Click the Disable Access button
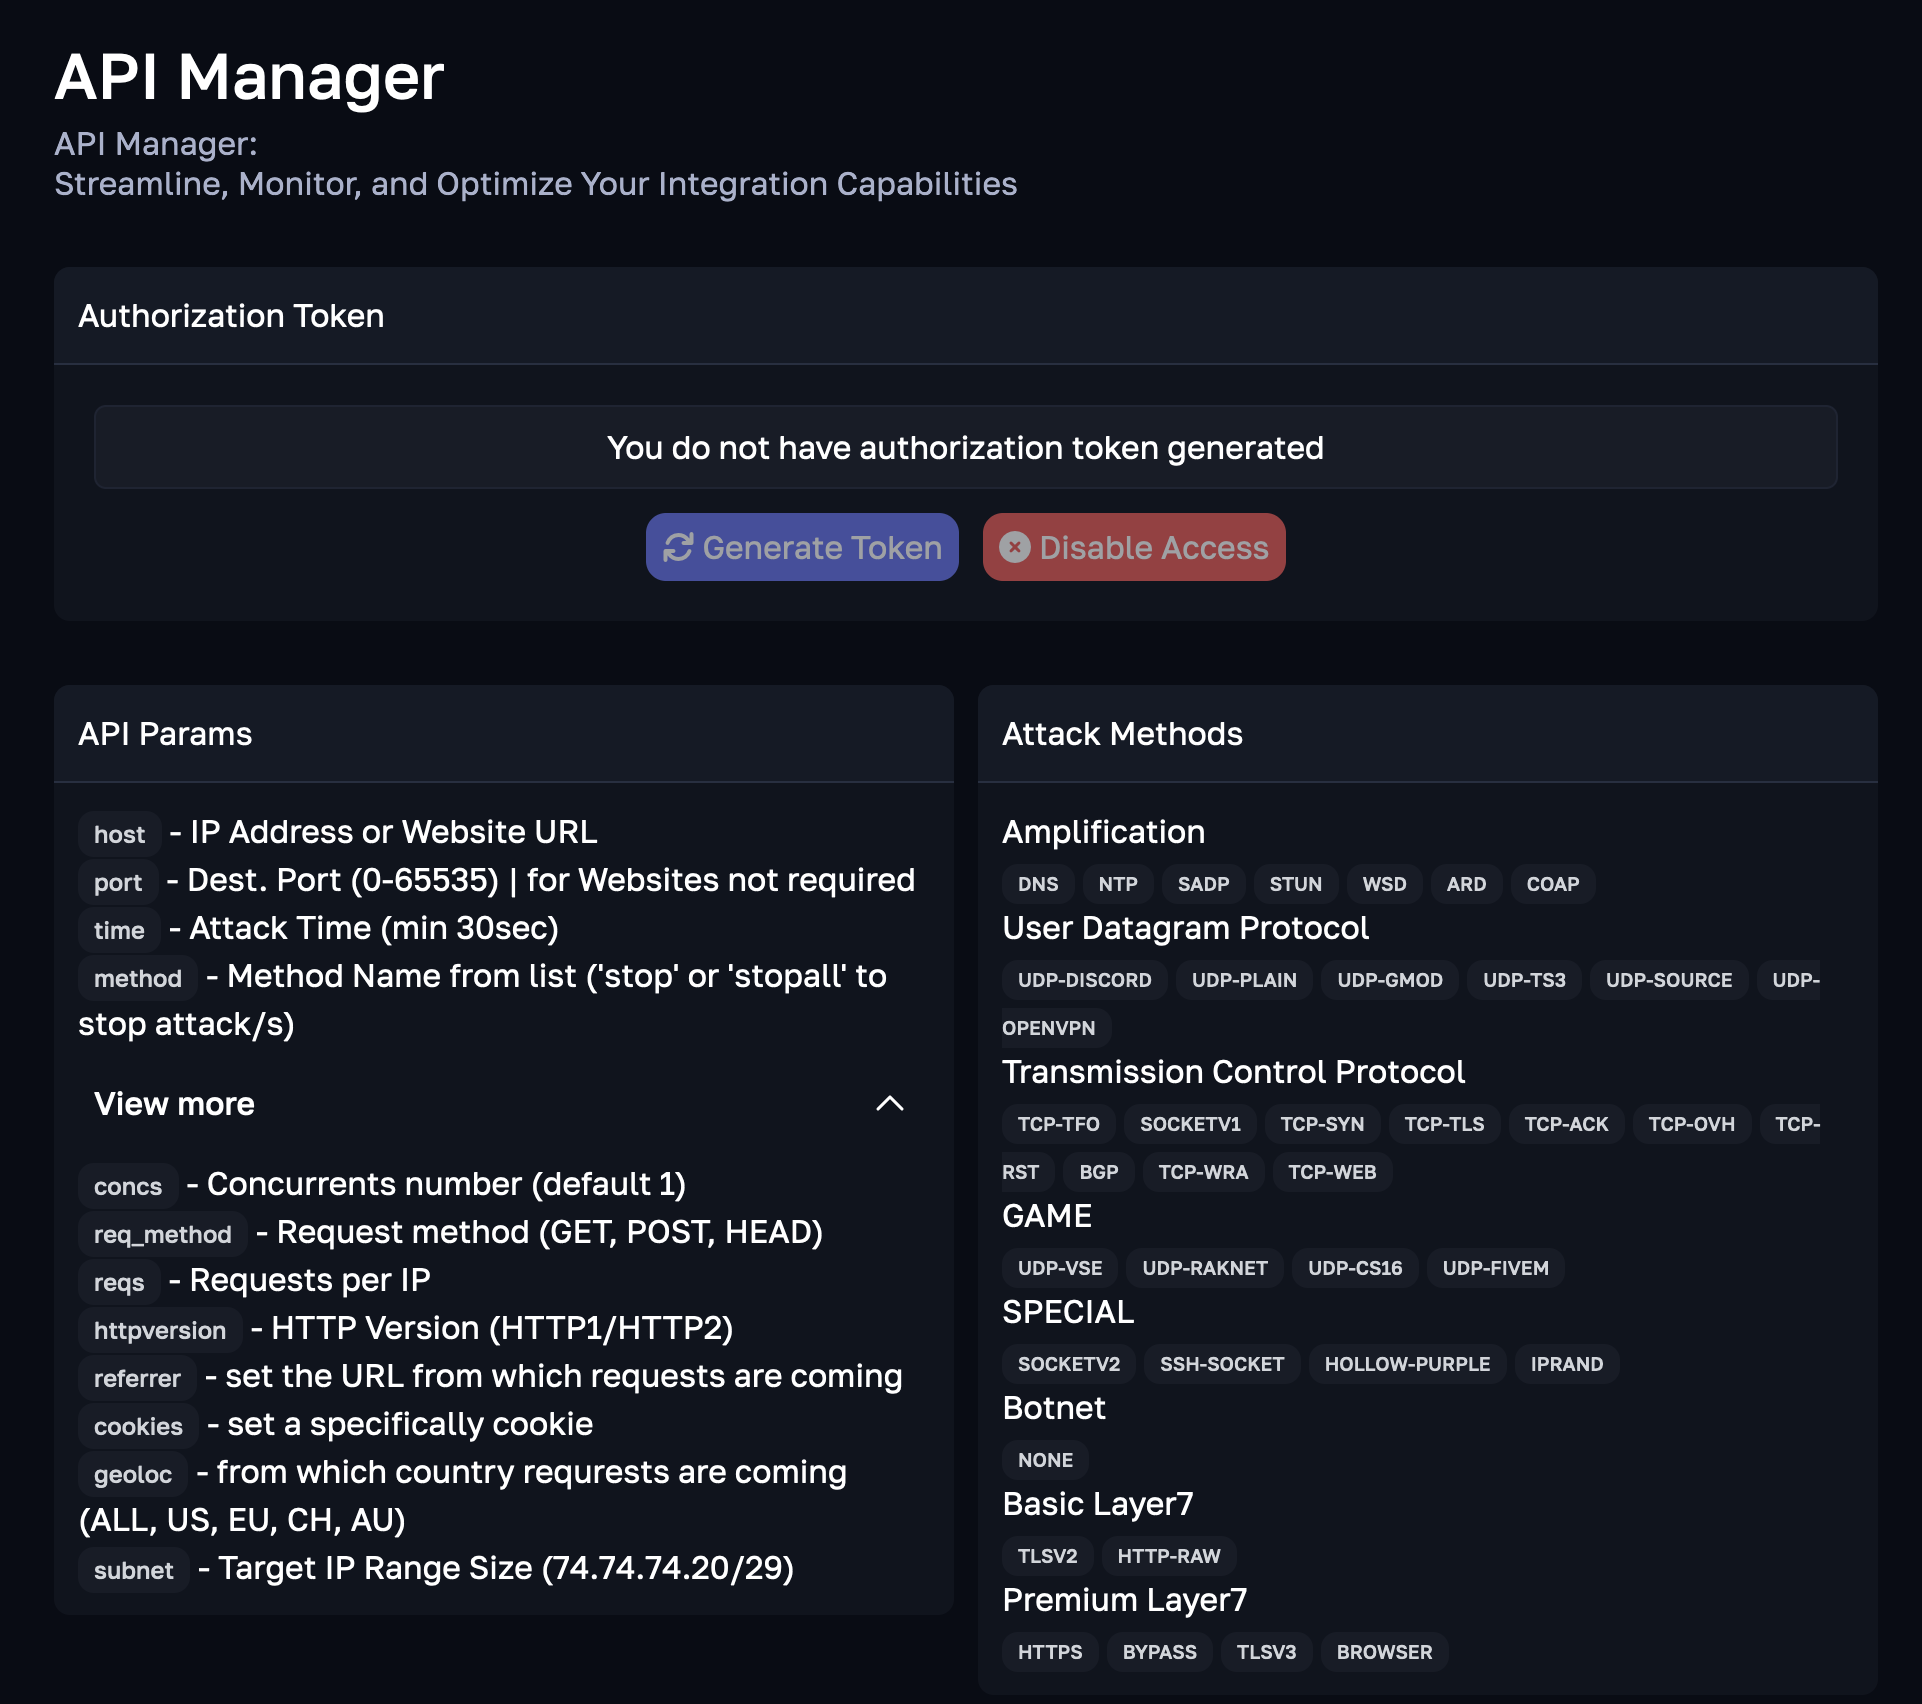Viewport: 1922px width, 1704px height. (x=1134, y=546)
